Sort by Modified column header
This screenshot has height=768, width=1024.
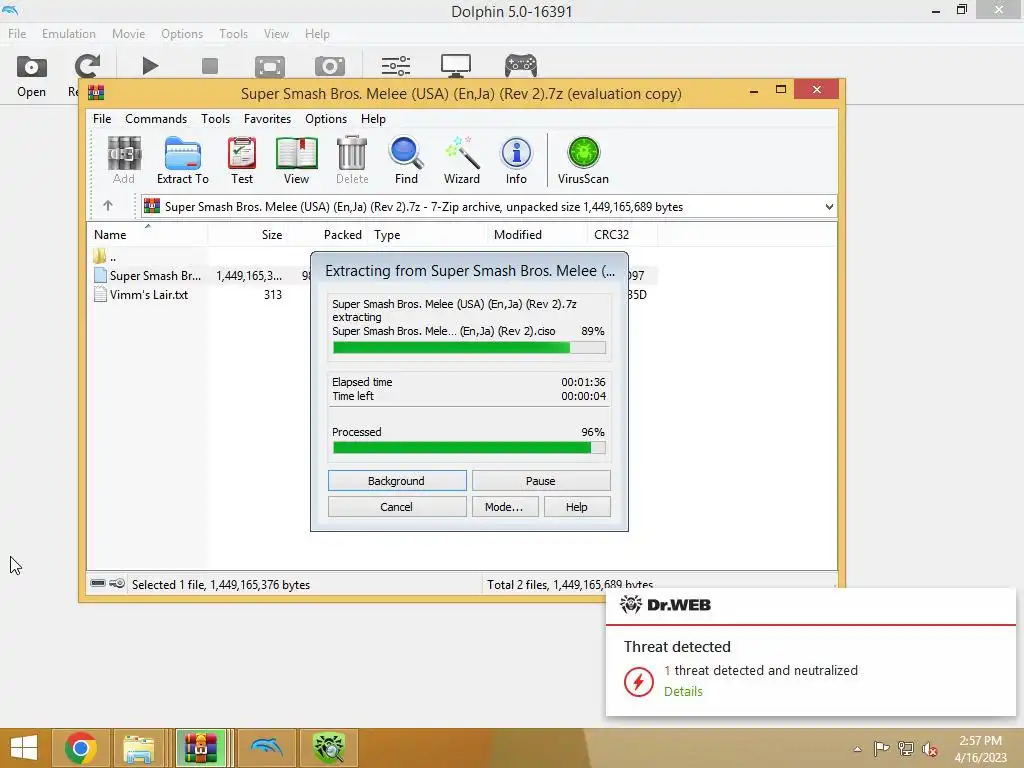click(x=537, y=234)
